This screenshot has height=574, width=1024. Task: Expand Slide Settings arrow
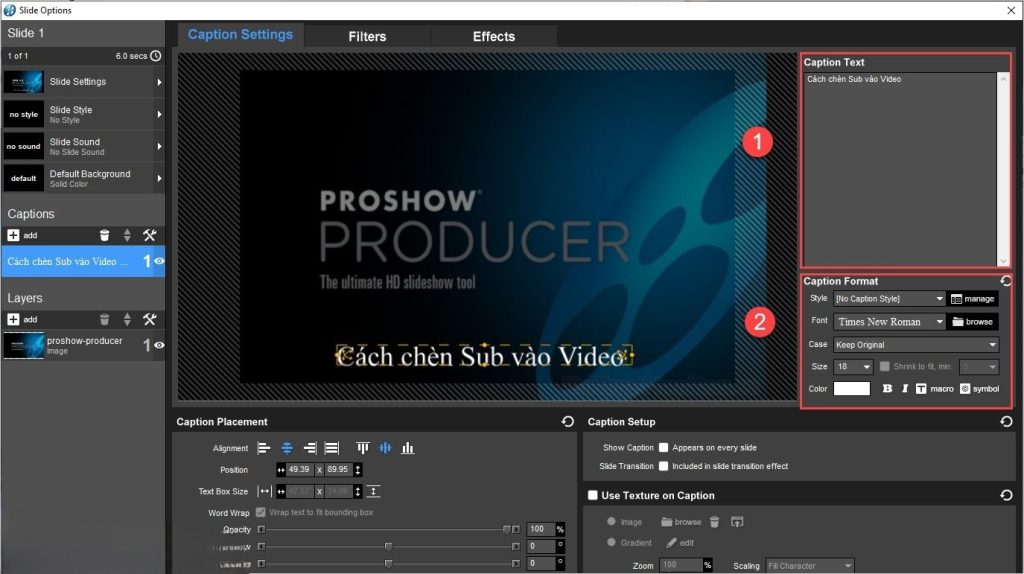pyautogui.click(x=159, y=82)
